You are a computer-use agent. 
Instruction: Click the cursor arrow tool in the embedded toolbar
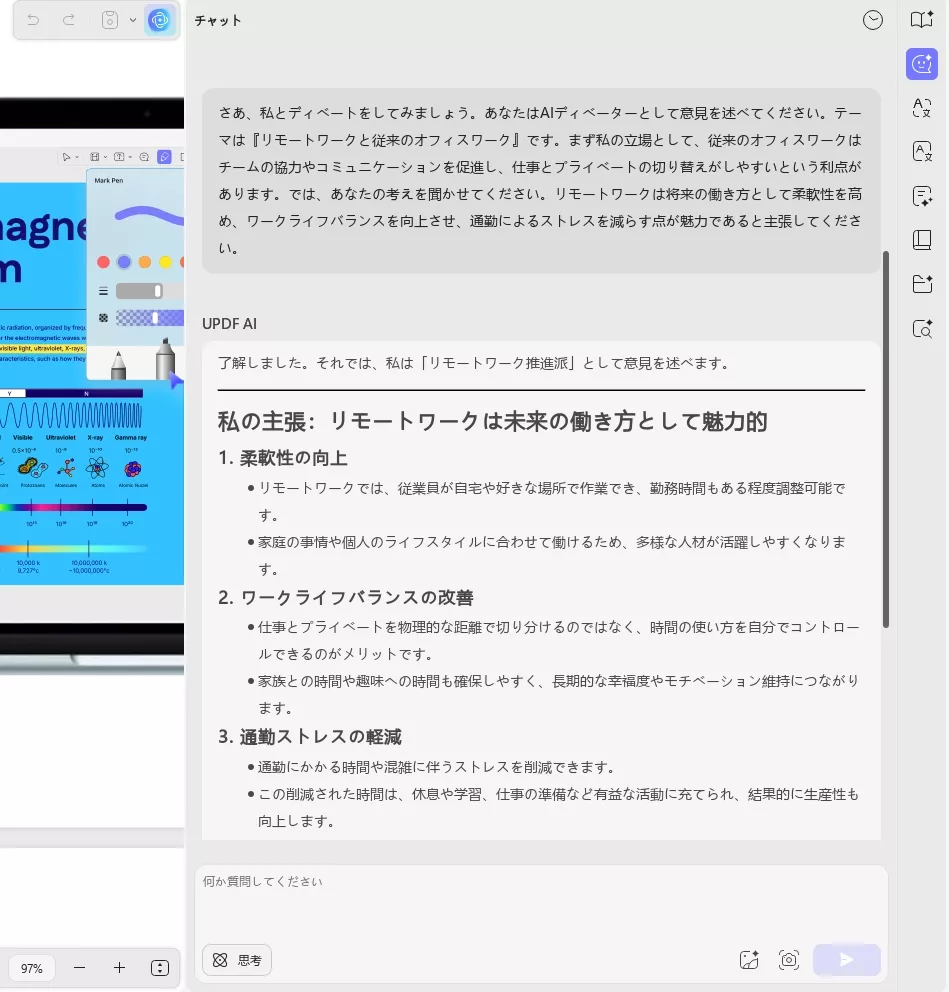pyautogui.click(x=66, y=157)
